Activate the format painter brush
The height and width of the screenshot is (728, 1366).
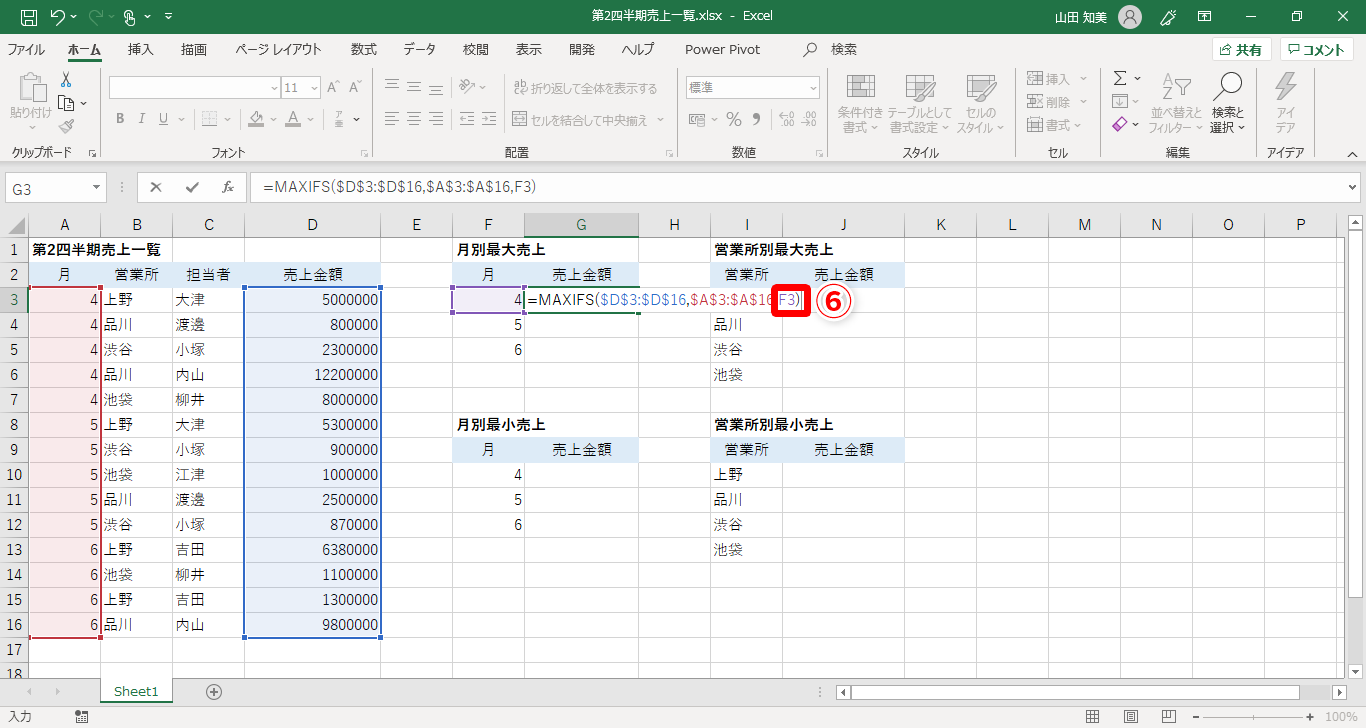click(x=66, y=126)
